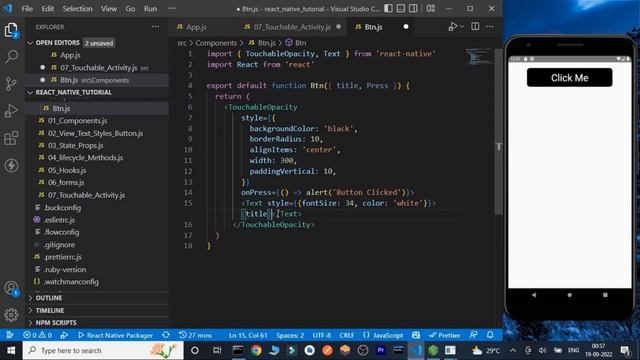Change encoding via UTF-8 status item

[322, 336]
